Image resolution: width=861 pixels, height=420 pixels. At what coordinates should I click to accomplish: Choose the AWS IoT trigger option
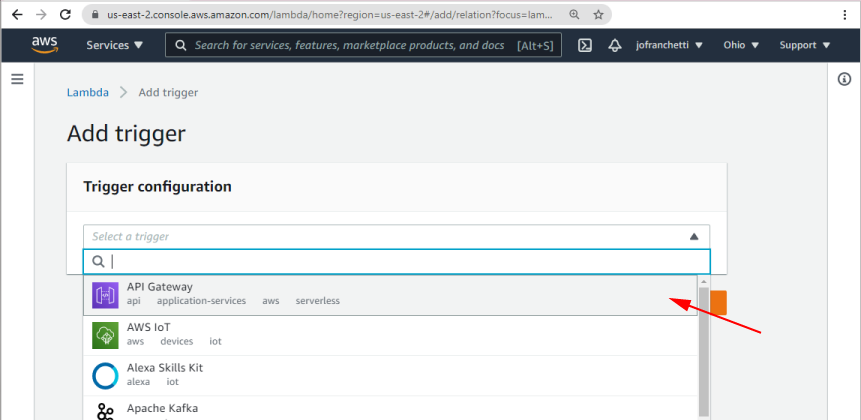click(x=390, y=335)
